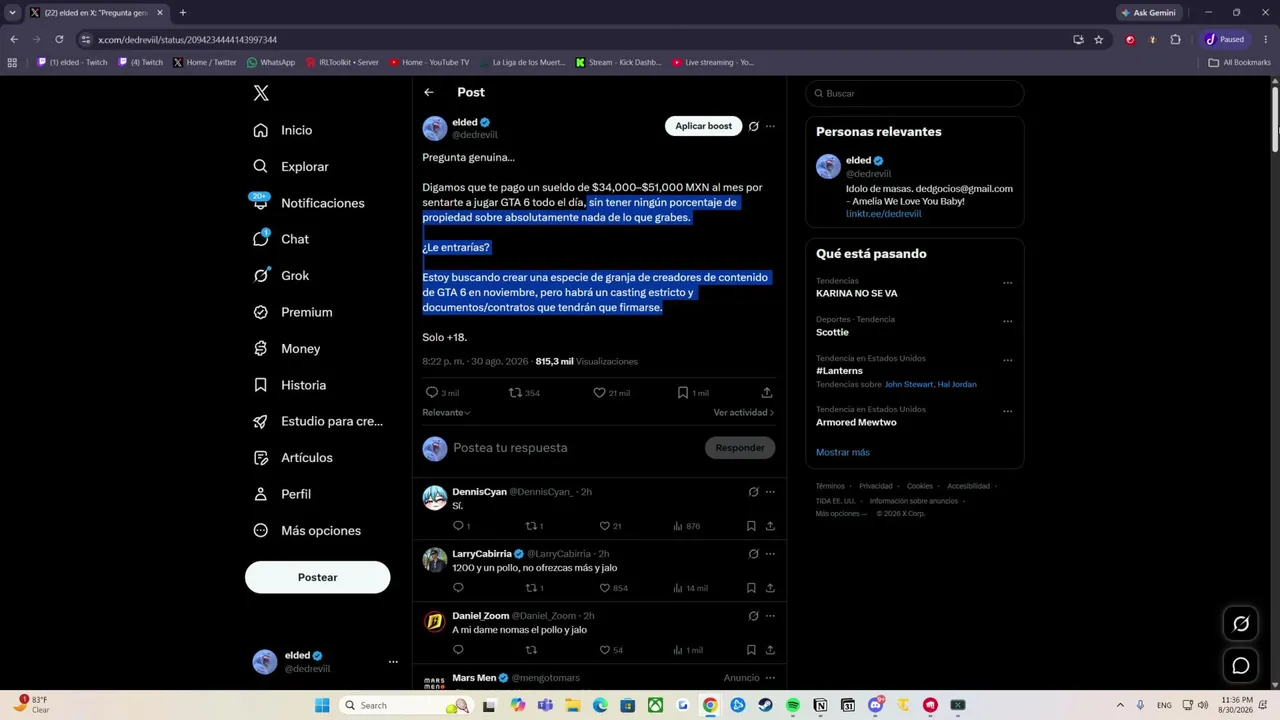Go to Inicio in the sidebar
The height and width of the screenshot is (720, 1280).
tap(283, 130)
